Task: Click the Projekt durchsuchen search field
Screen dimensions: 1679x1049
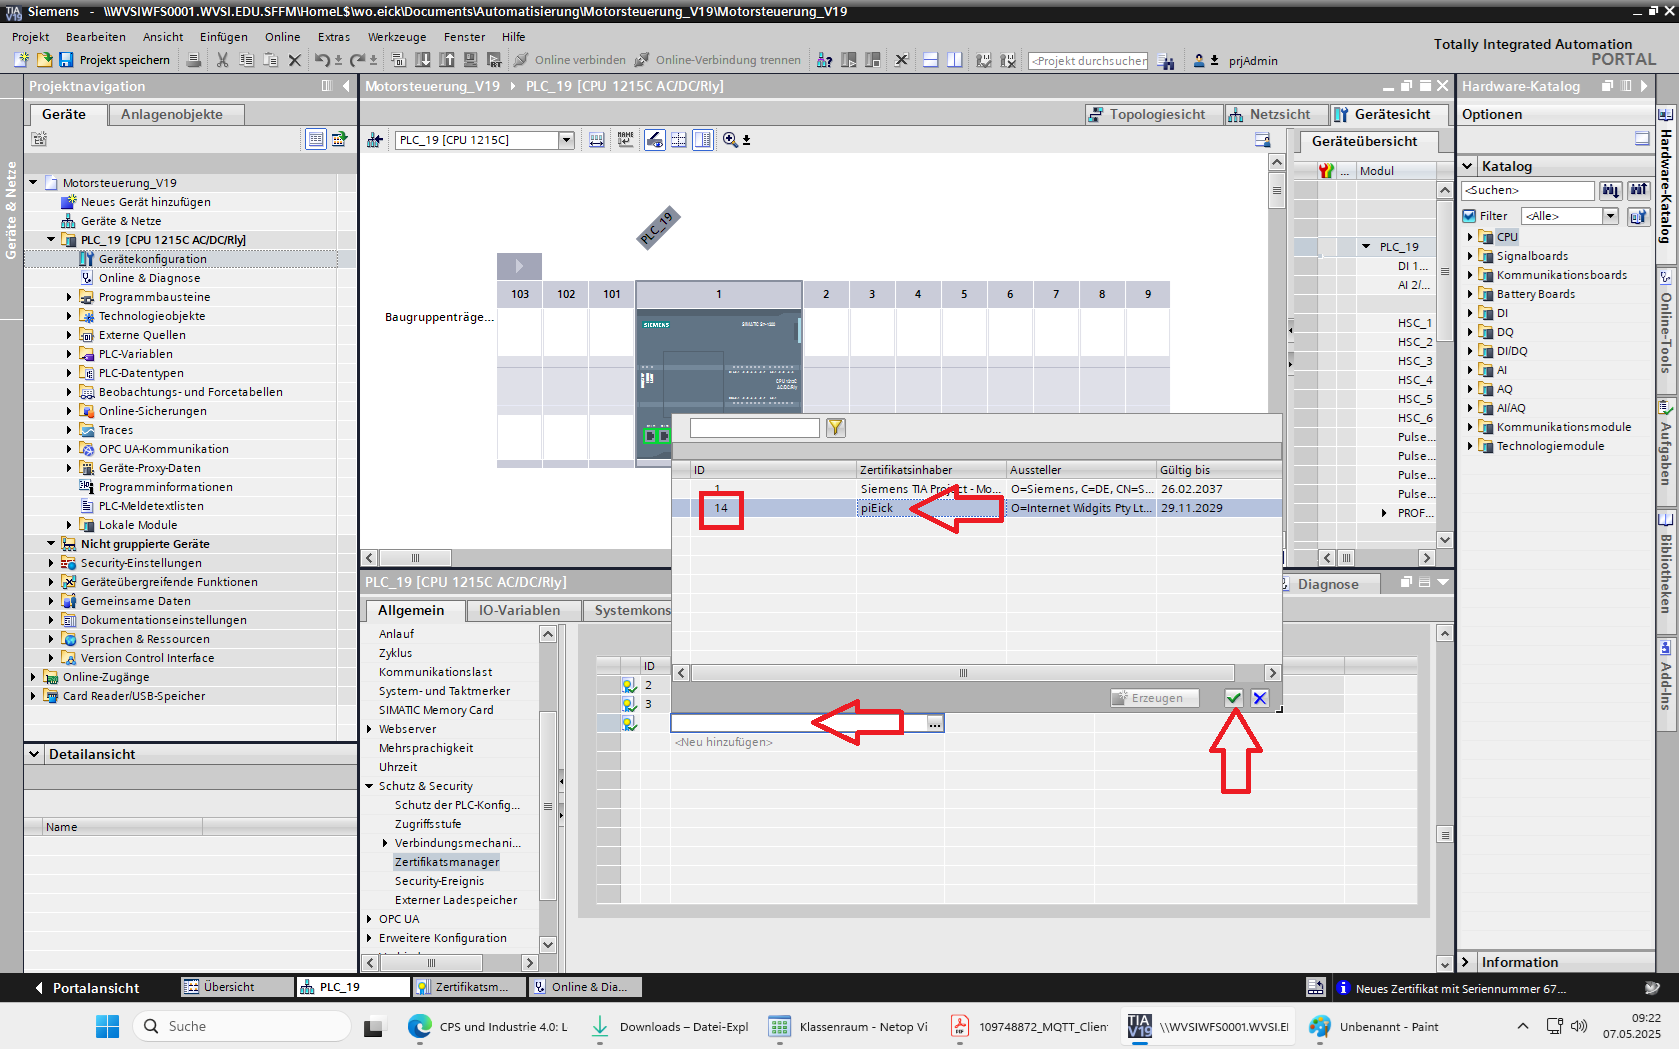Action: click(x=1088, y=61)
